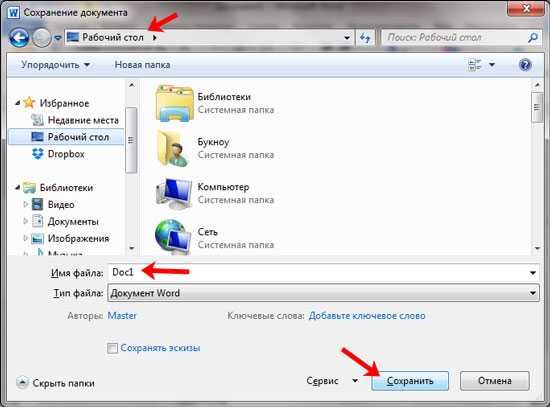Open the Сервис tools dropdown
The height and width of the screenshot is (407, 550).
pyautogui.click(x=332, y=381)
